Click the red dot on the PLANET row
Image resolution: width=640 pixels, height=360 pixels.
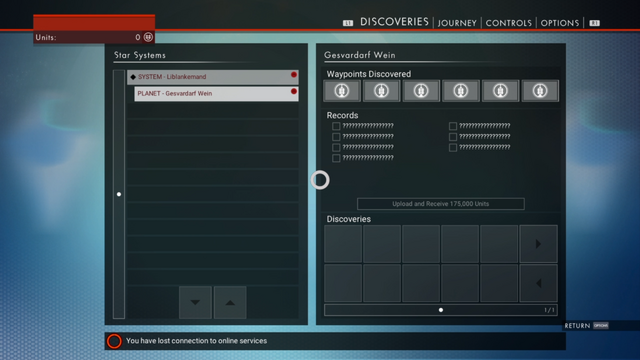[293, 91]
